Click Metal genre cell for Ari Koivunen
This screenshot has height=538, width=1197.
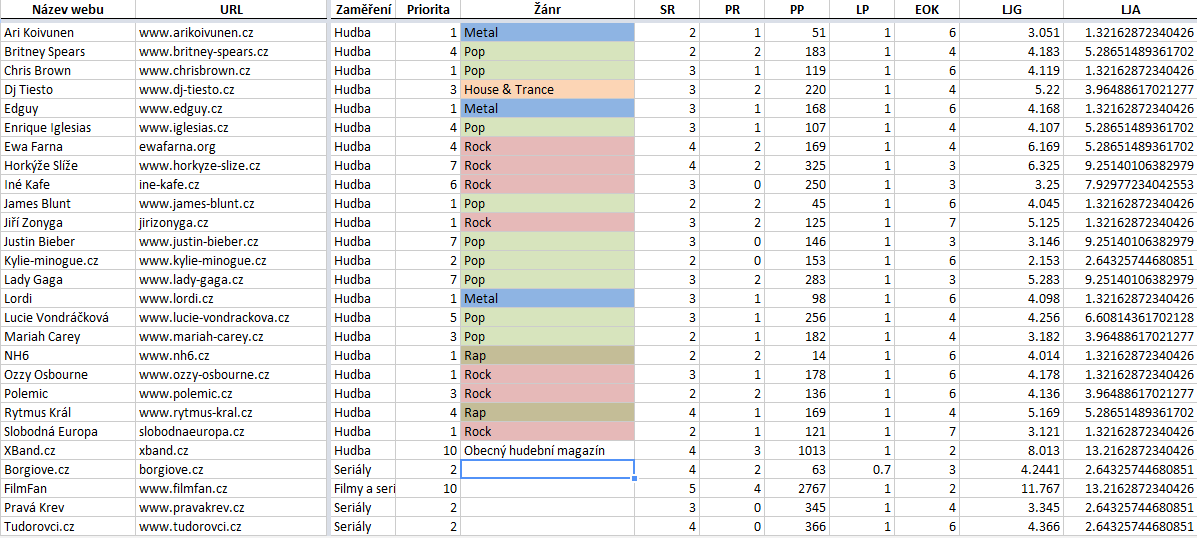click(x=547, y=33)
